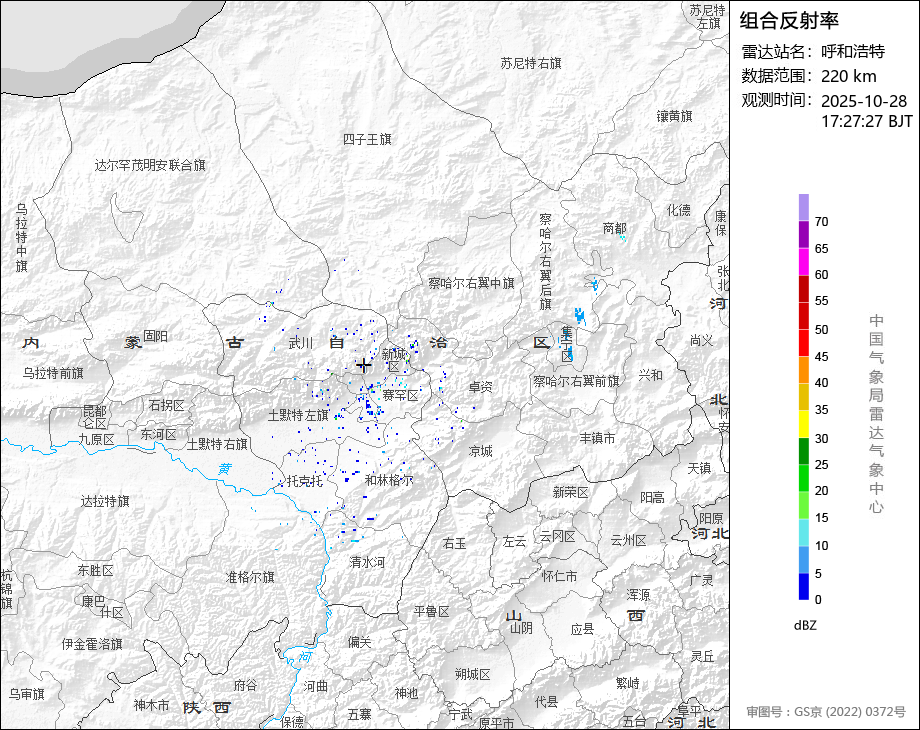Click the 商都 map label
This screenshot has height=730, width=920.
tap(614, 228)
